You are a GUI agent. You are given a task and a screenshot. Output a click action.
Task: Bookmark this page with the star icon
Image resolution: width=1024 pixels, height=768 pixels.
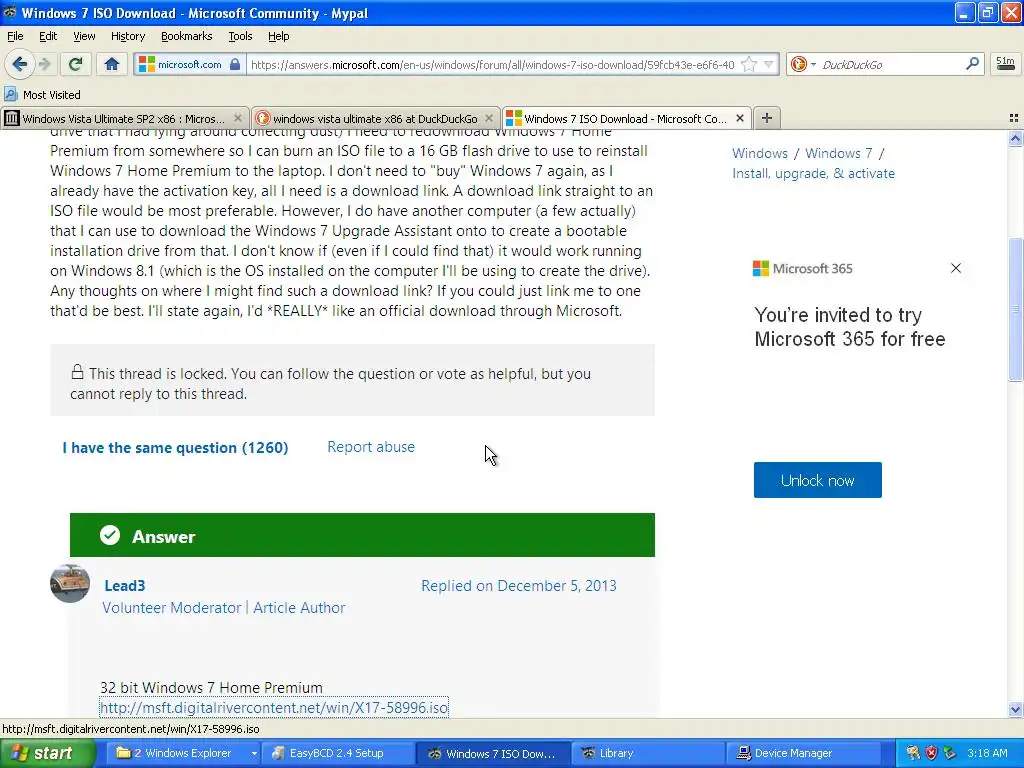point(750,64)
